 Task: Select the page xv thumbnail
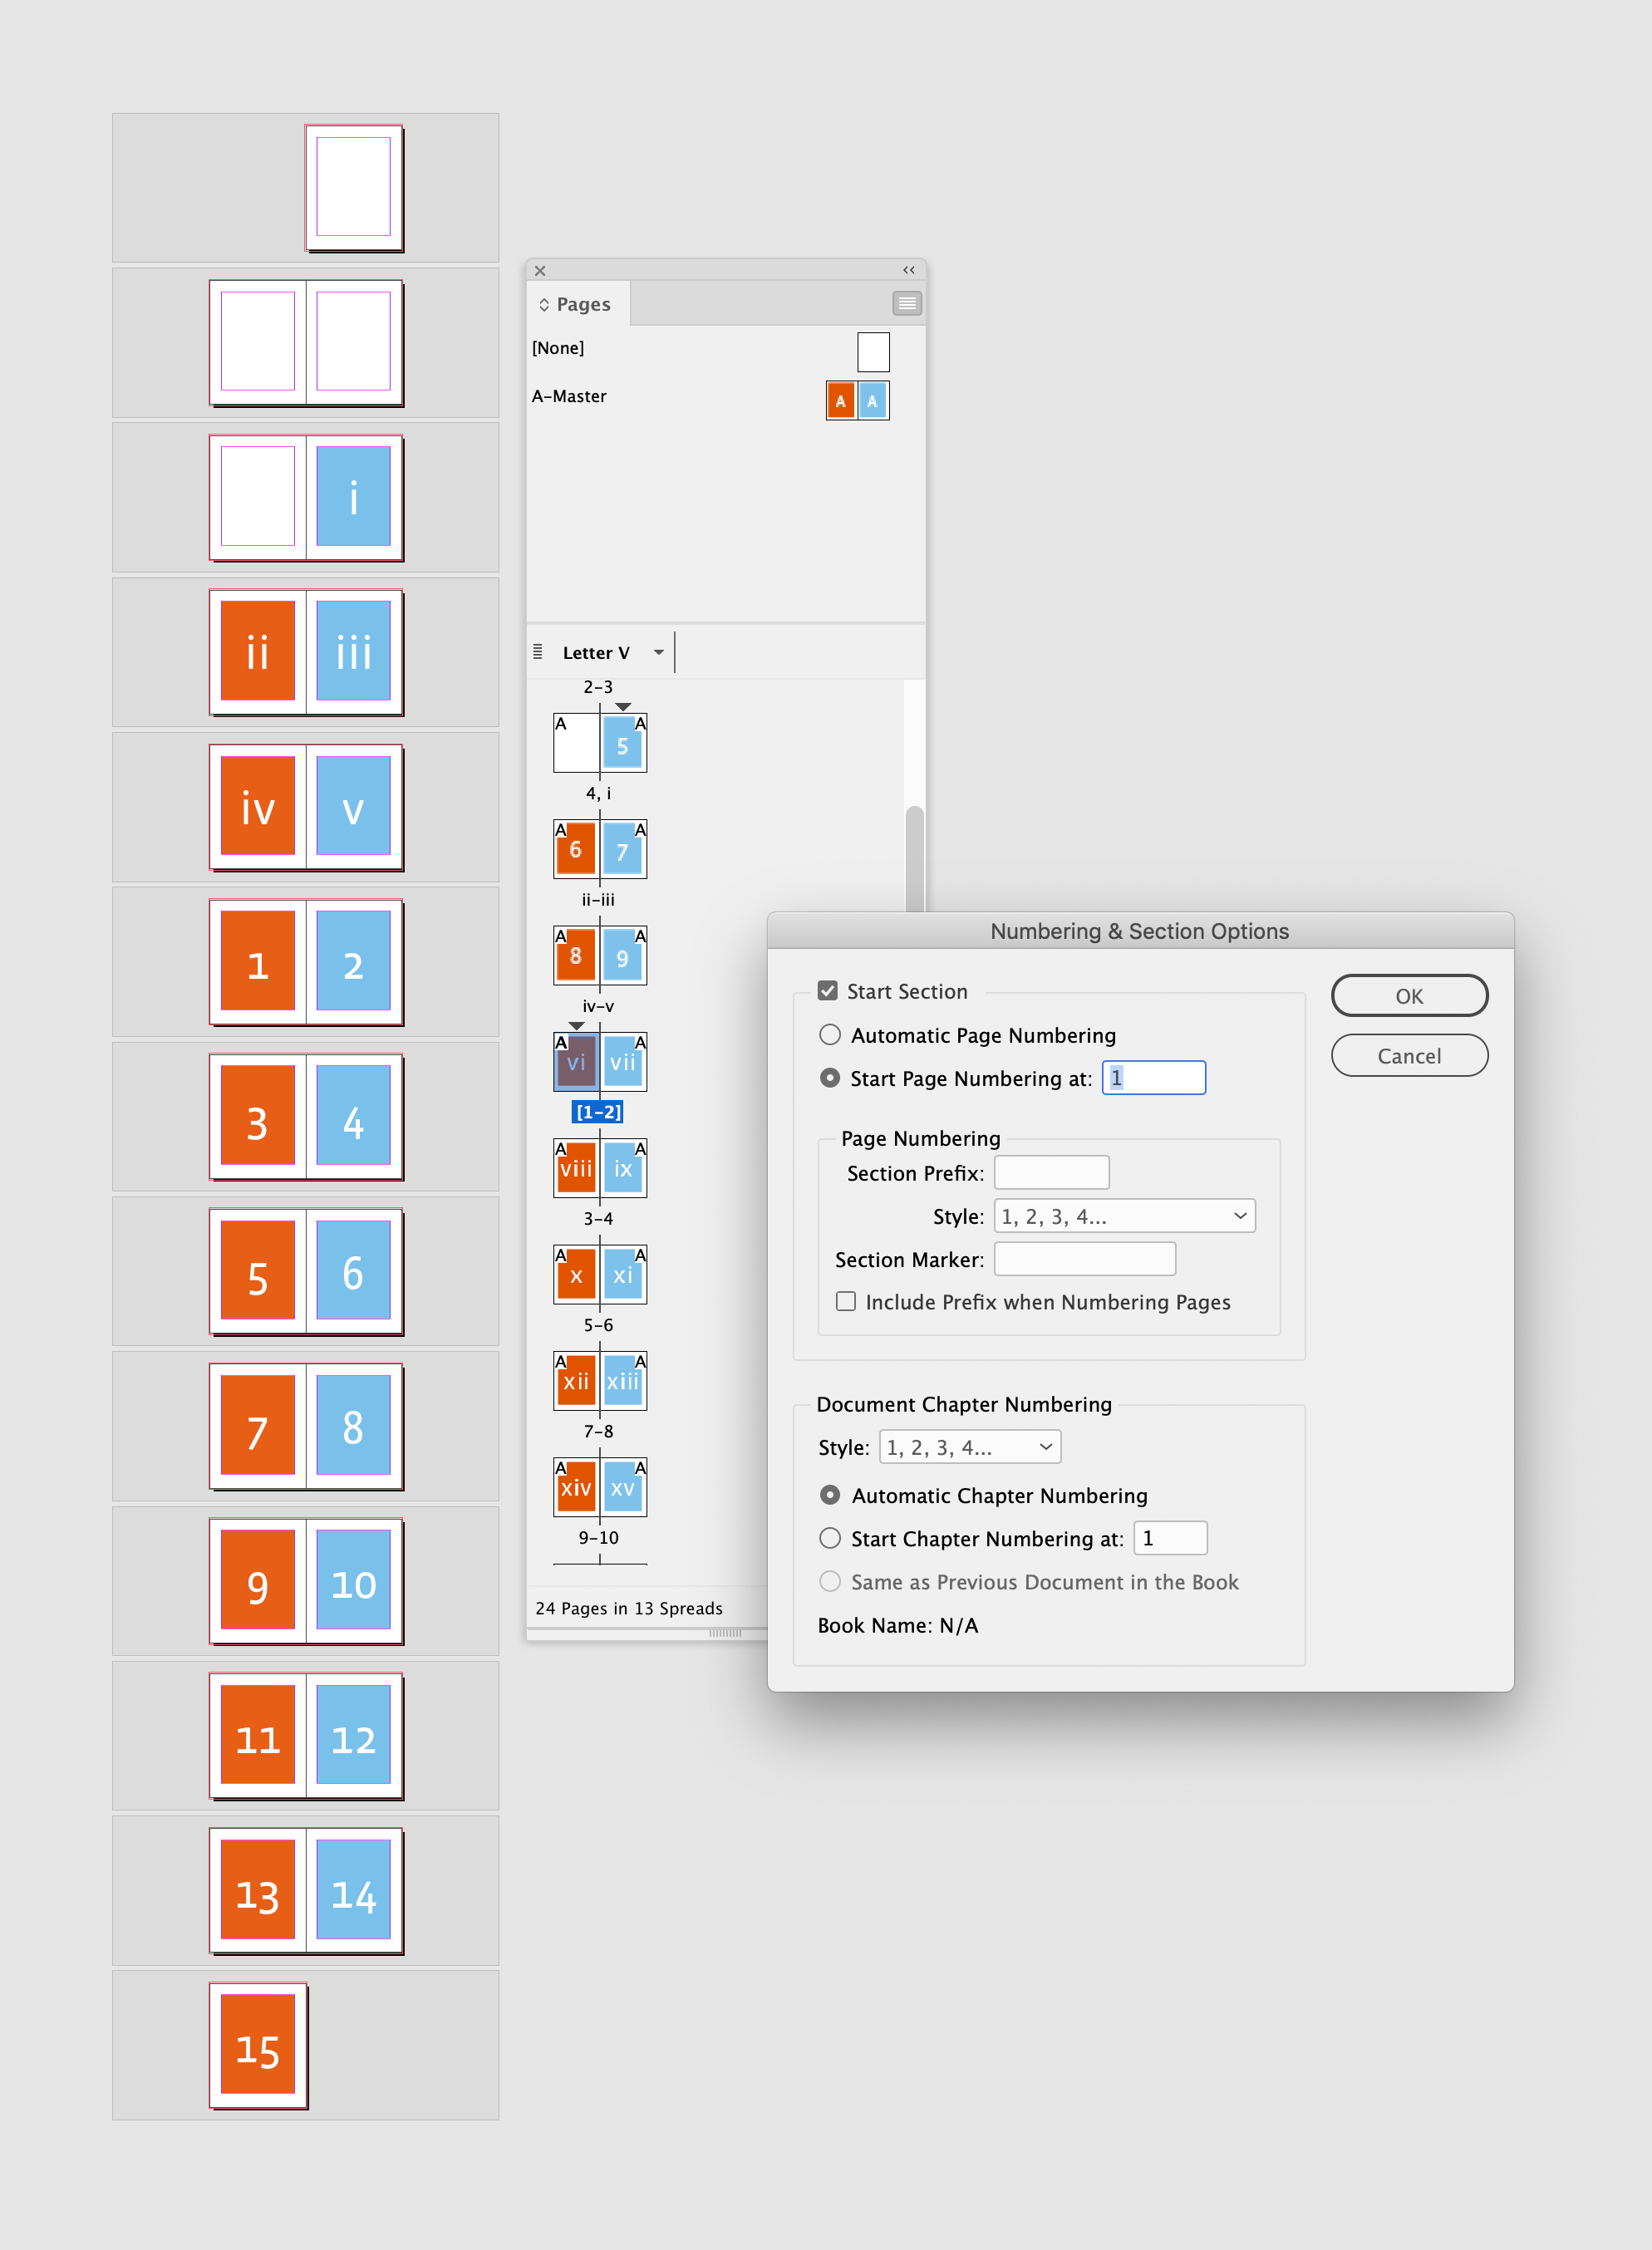coord(624,1488)
